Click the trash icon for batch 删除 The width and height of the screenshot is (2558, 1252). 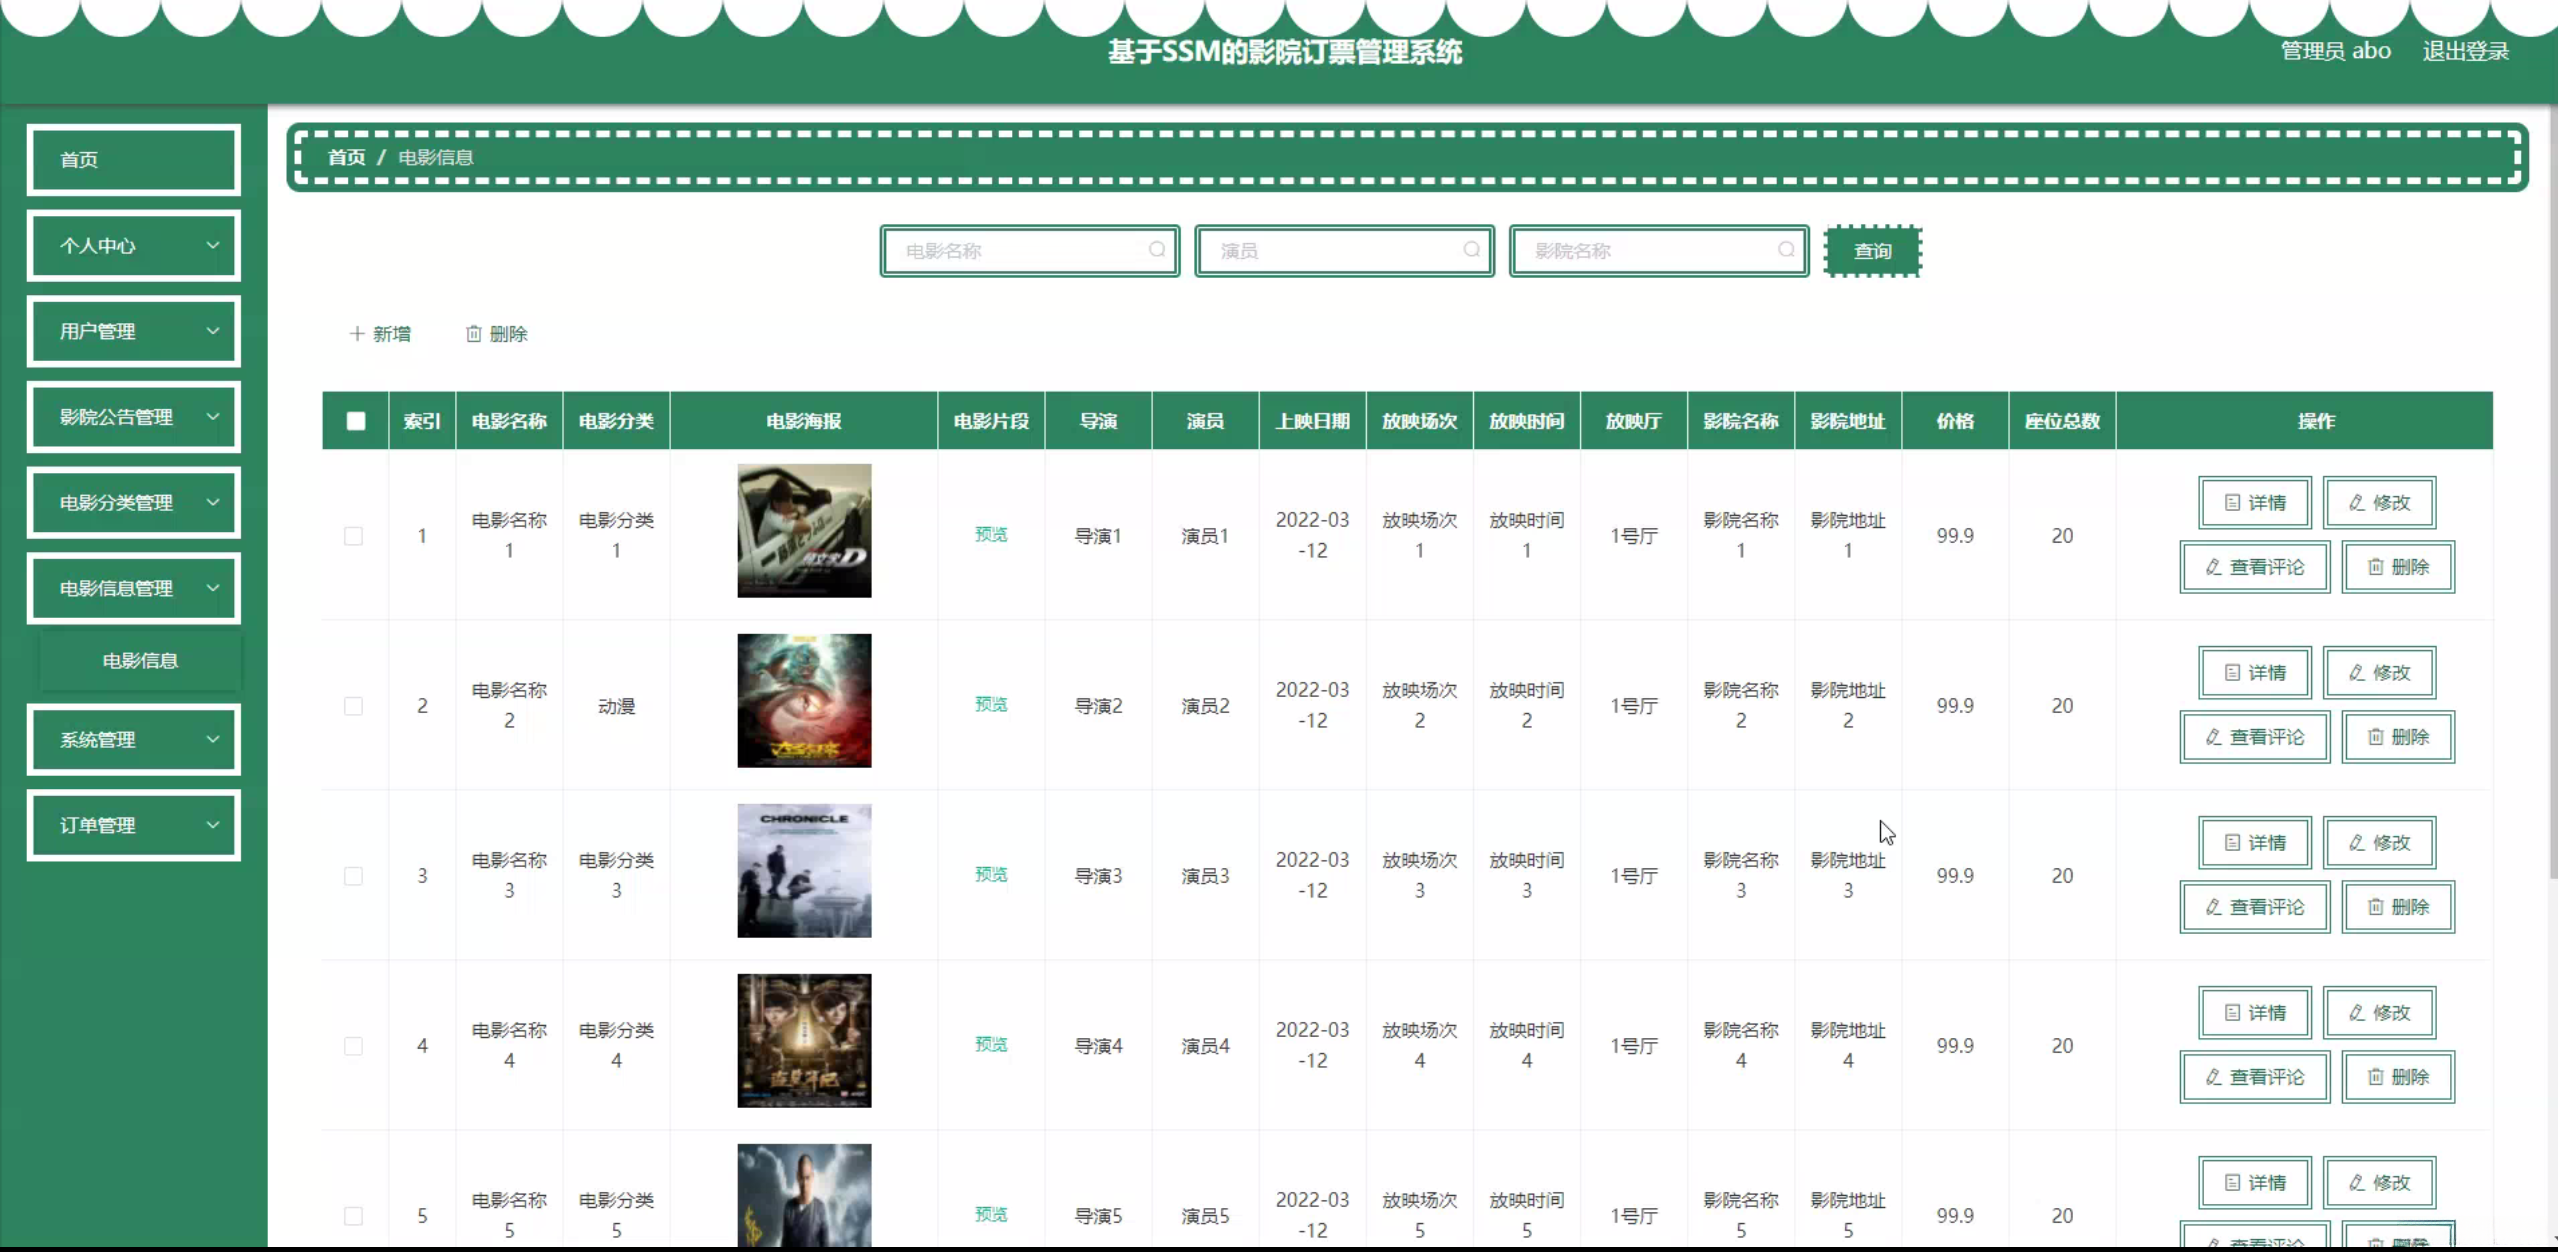click(474, 334)
